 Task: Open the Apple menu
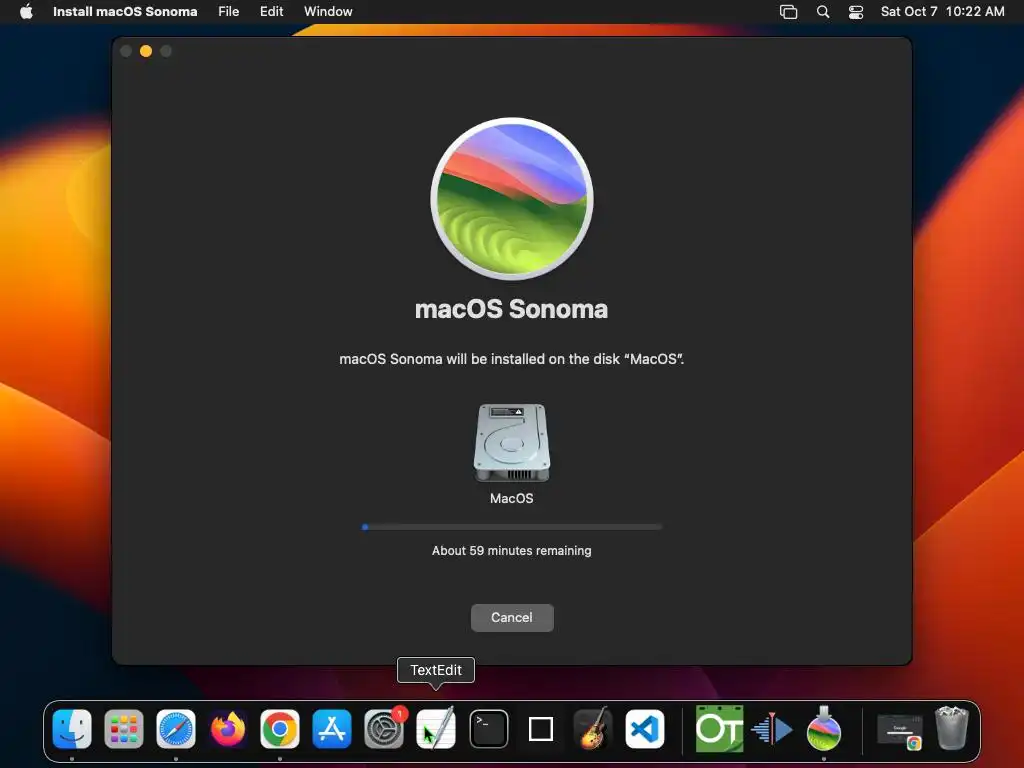(x=26, y=11)
